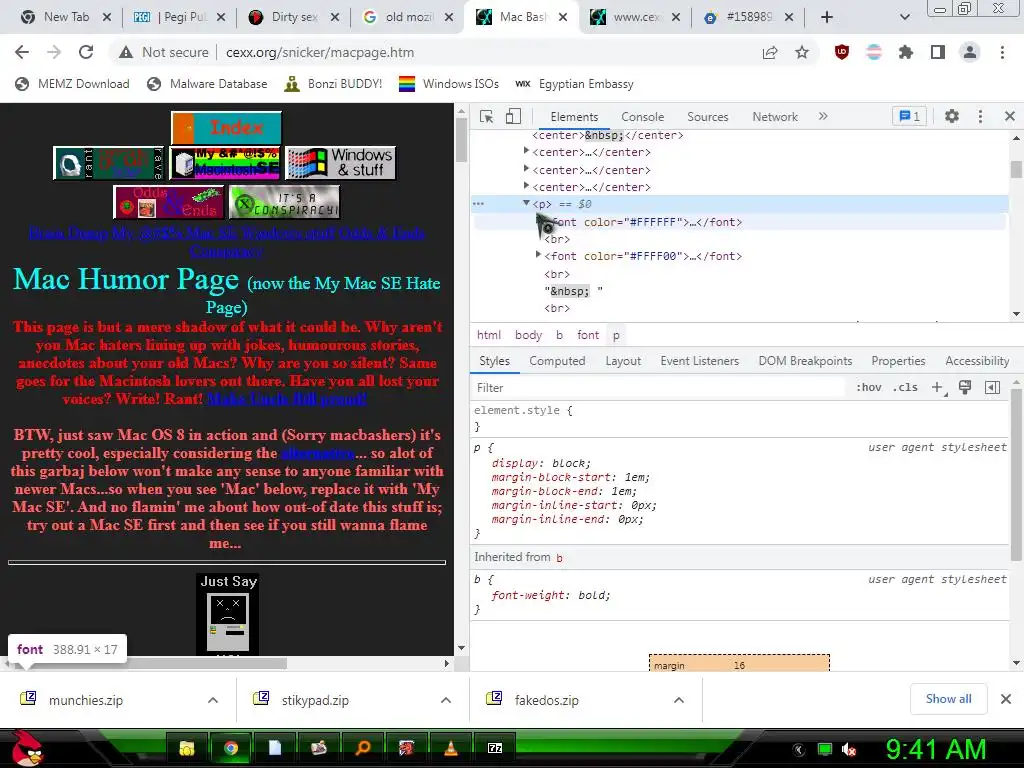Open the Computed styles pane
Screen dimensions: 1024x768
(x=557, y=360)
